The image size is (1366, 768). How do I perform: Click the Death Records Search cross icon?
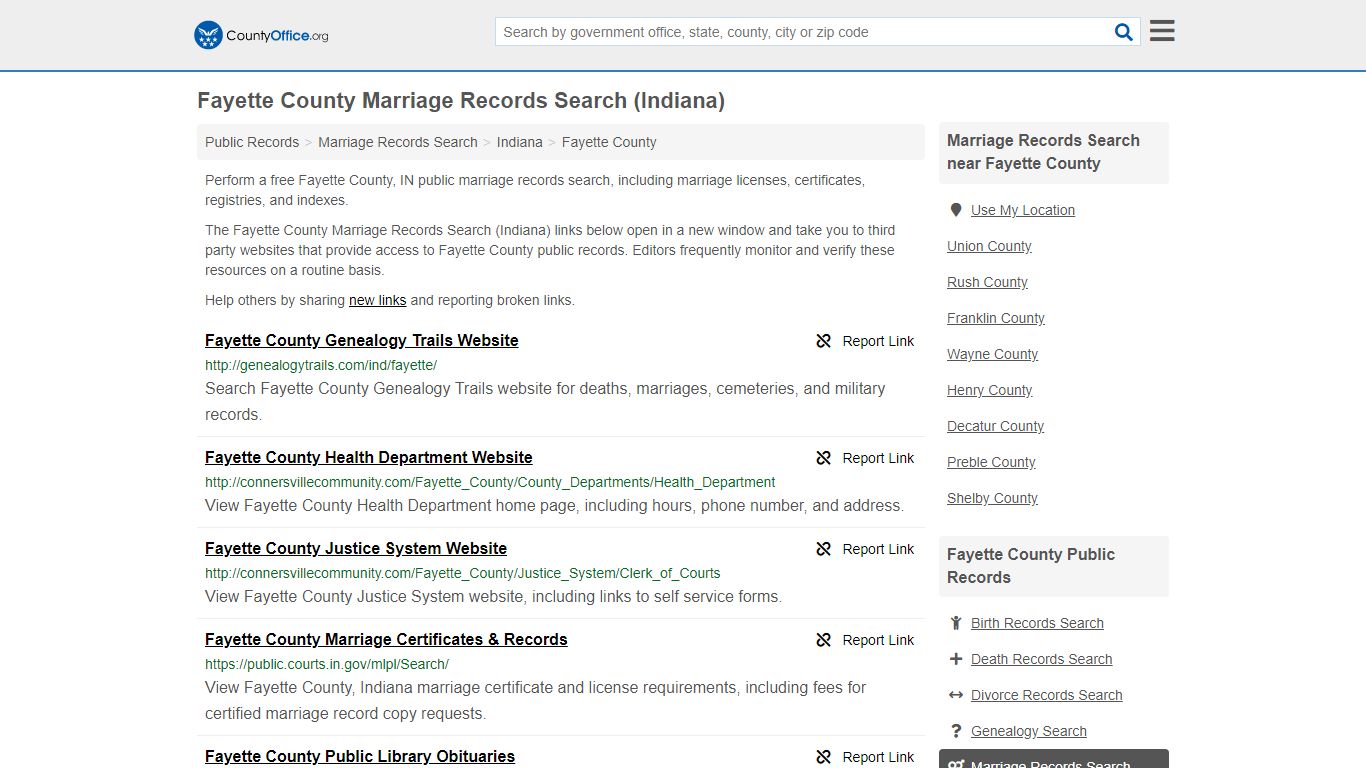pos(956,659)
